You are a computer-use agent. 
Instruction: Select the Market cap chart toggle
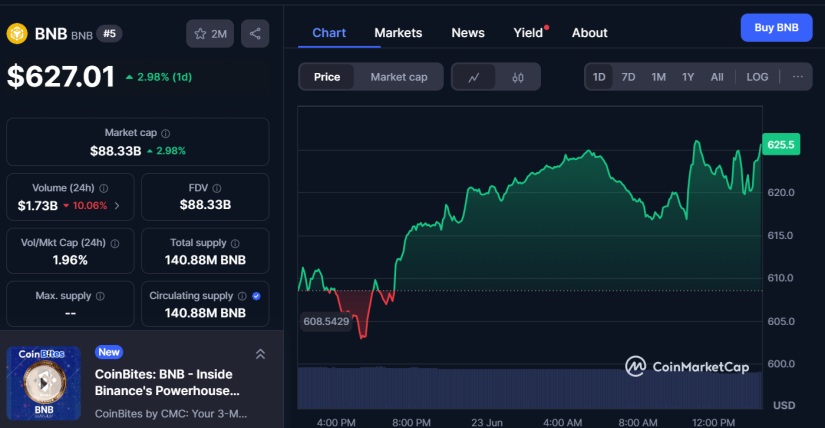(399, 77)
